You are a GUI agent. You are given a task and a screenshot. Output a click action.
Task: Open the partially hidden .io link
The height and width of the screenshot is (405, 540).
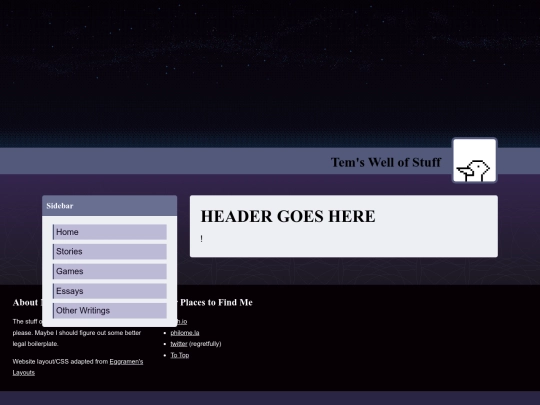pyautogui.click(x=182, y=321)
